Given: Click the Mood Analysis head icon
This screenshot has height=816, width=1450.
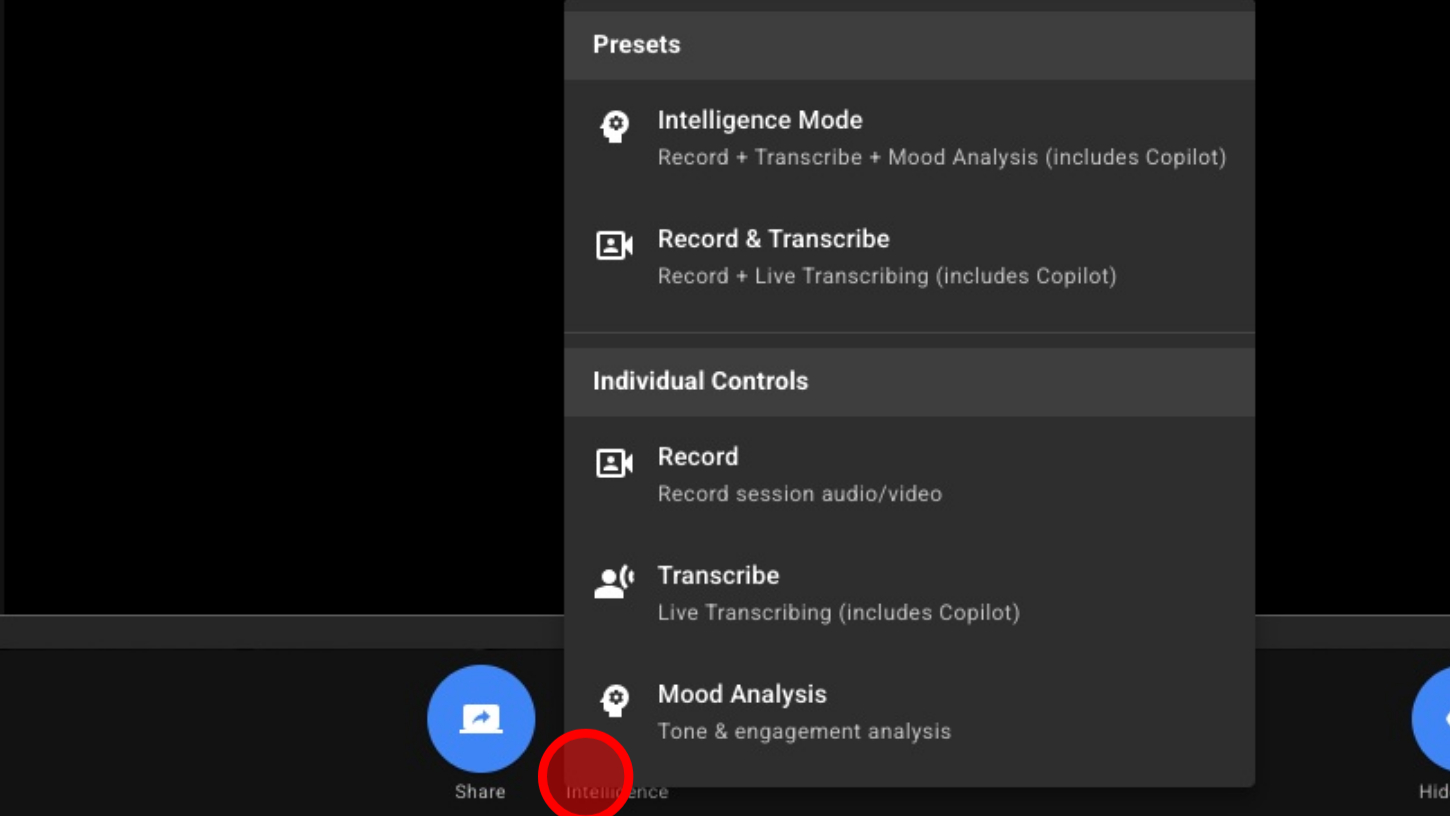Looking at the screenshot, I should (614, 701).
